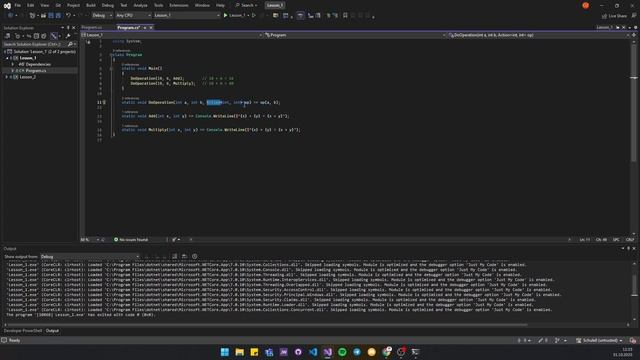Switch to Developer PowerShell tab
Viewport: 640px width, 360px height.
coord(23,331)
